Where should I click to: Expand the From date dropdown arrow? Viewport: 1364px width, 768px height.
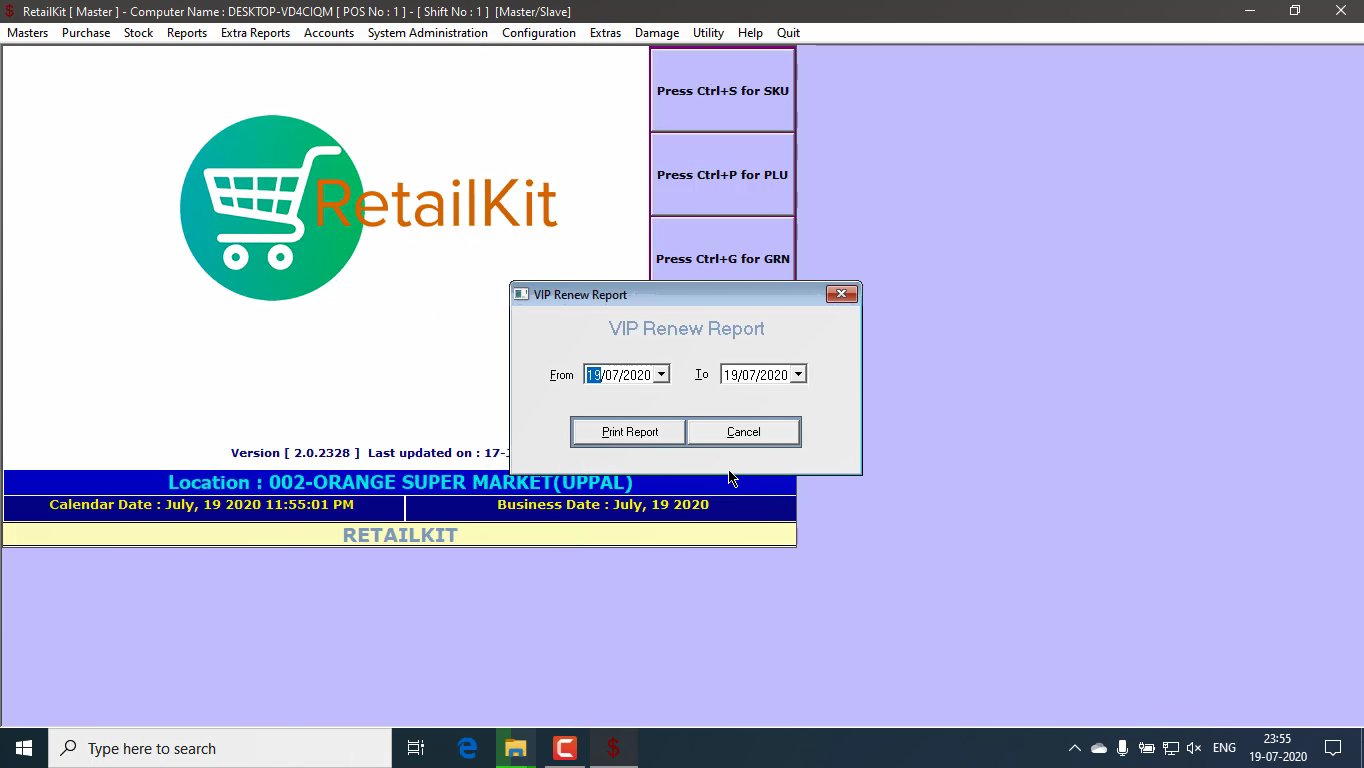pos(661,375)
